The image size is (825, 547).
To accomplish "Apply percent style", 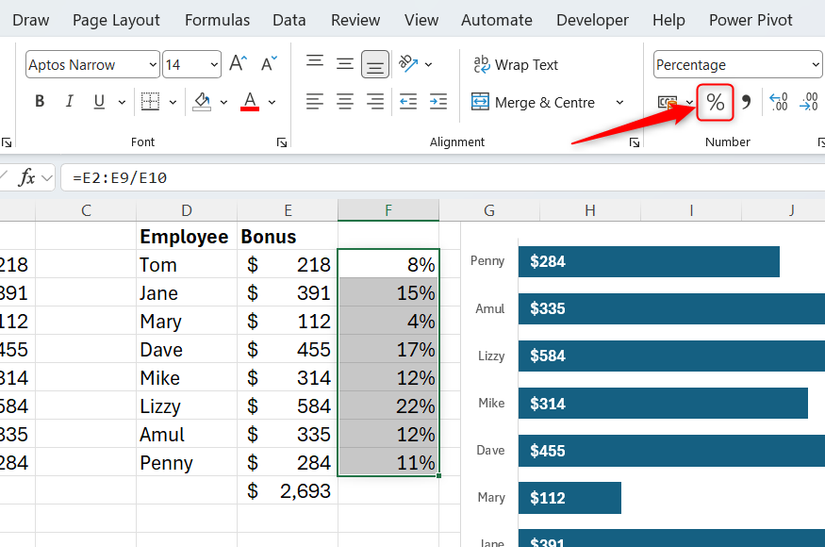I will pyautogui.click(x=715, y=102).
